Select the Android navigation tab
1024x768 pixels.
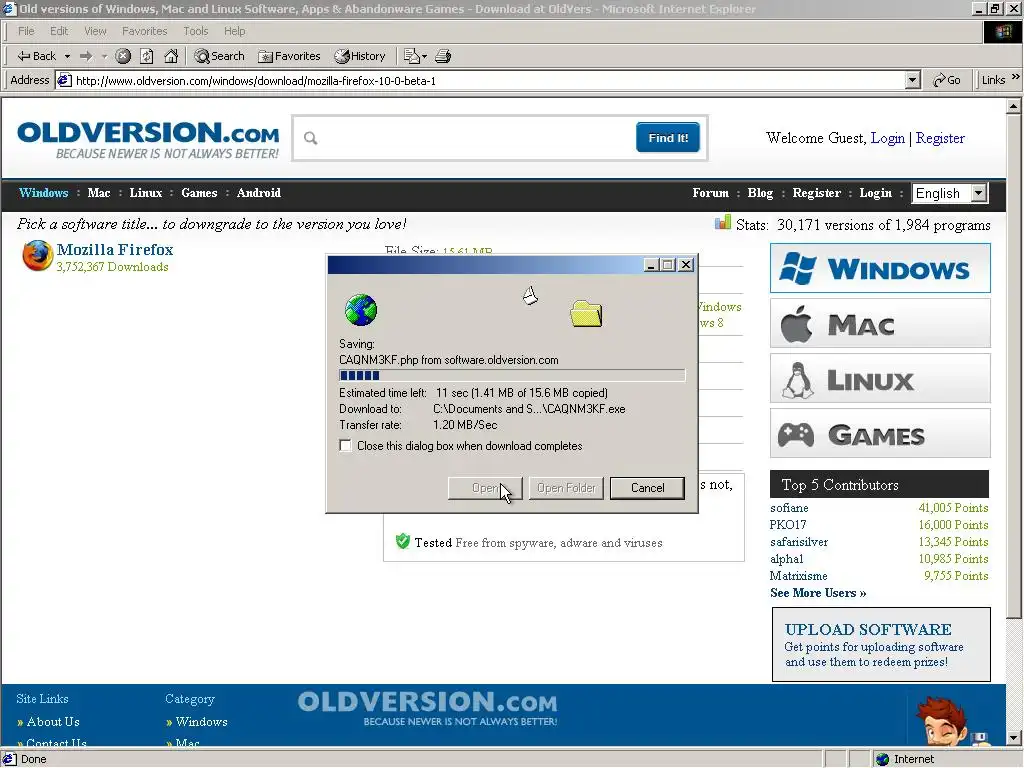(259, 193)
